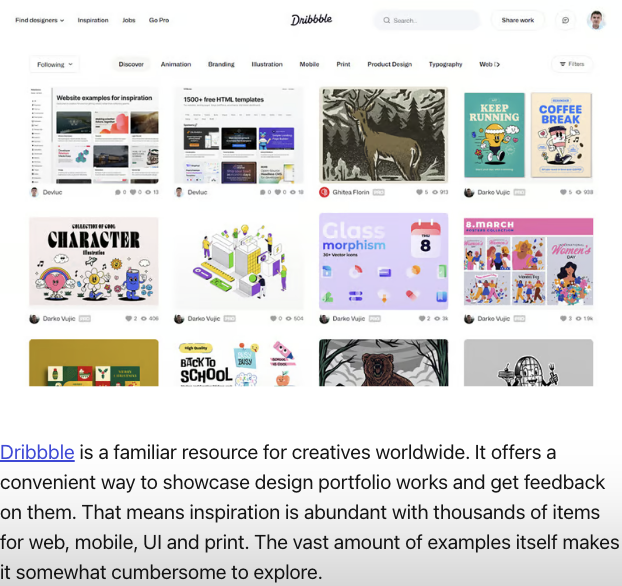Click the search magnifier icon
This screenshot has height=586, width=622.
click(x=386, y=20)
